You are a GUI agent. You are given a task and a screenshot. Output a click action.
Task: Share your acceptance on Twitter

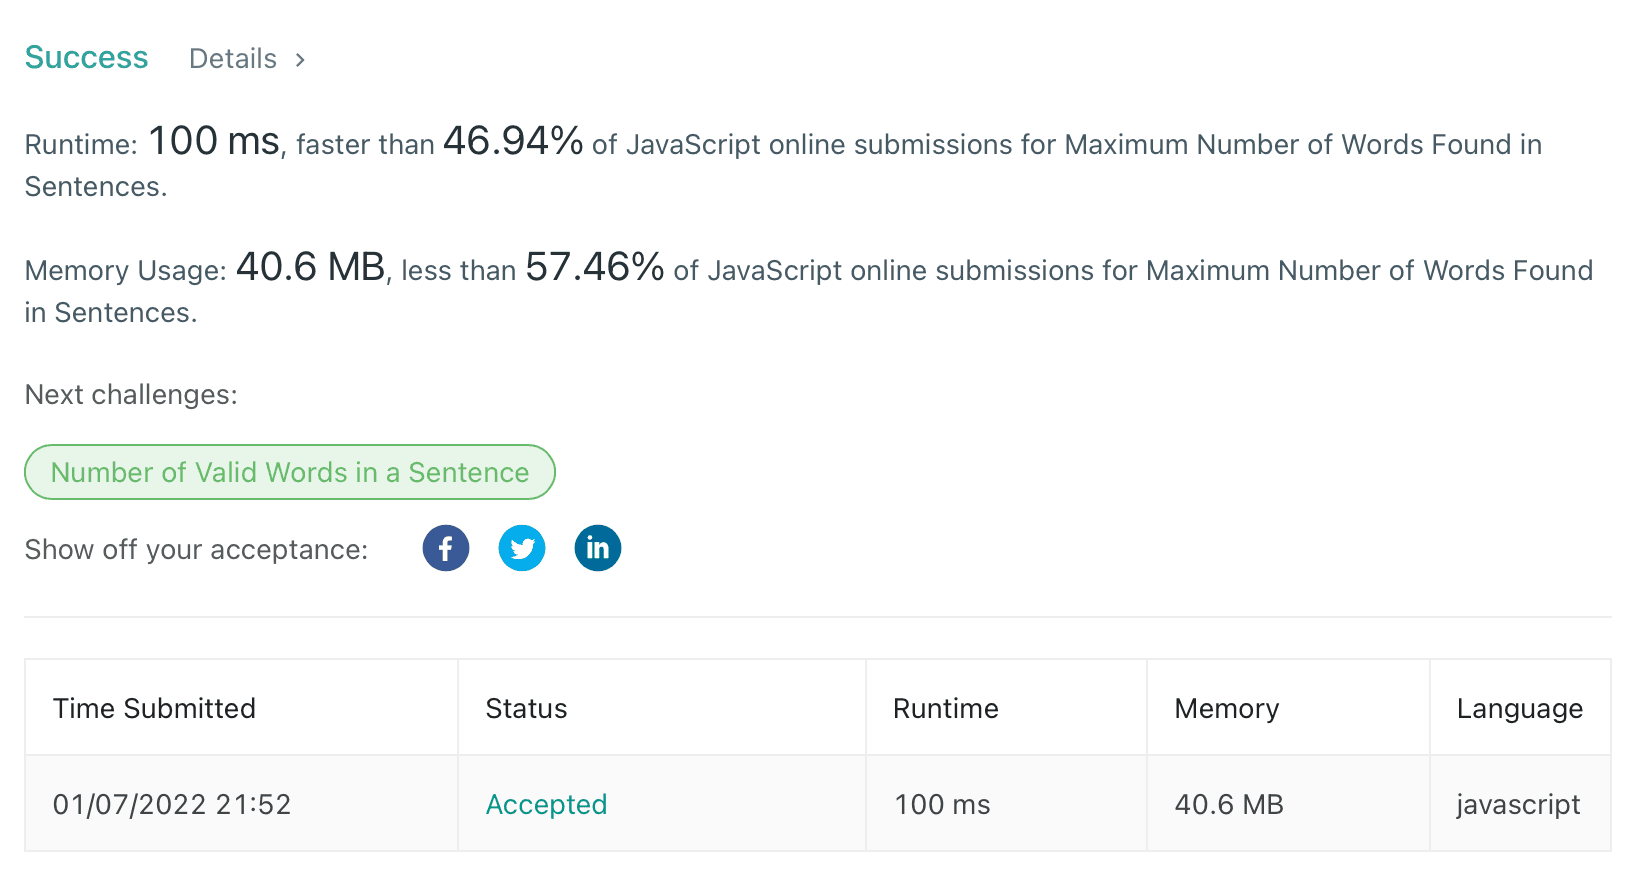click(521, 548)
